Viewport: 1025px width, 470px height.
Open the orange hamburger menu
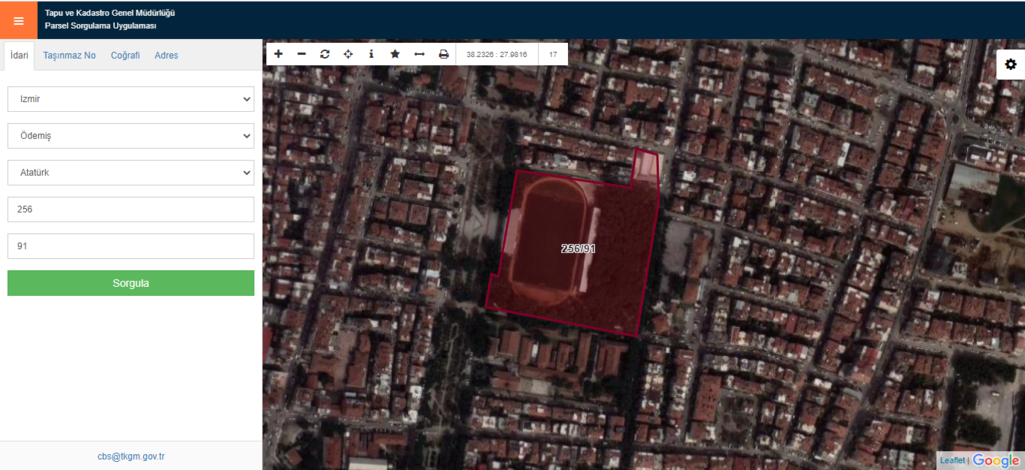click(18, 20)
